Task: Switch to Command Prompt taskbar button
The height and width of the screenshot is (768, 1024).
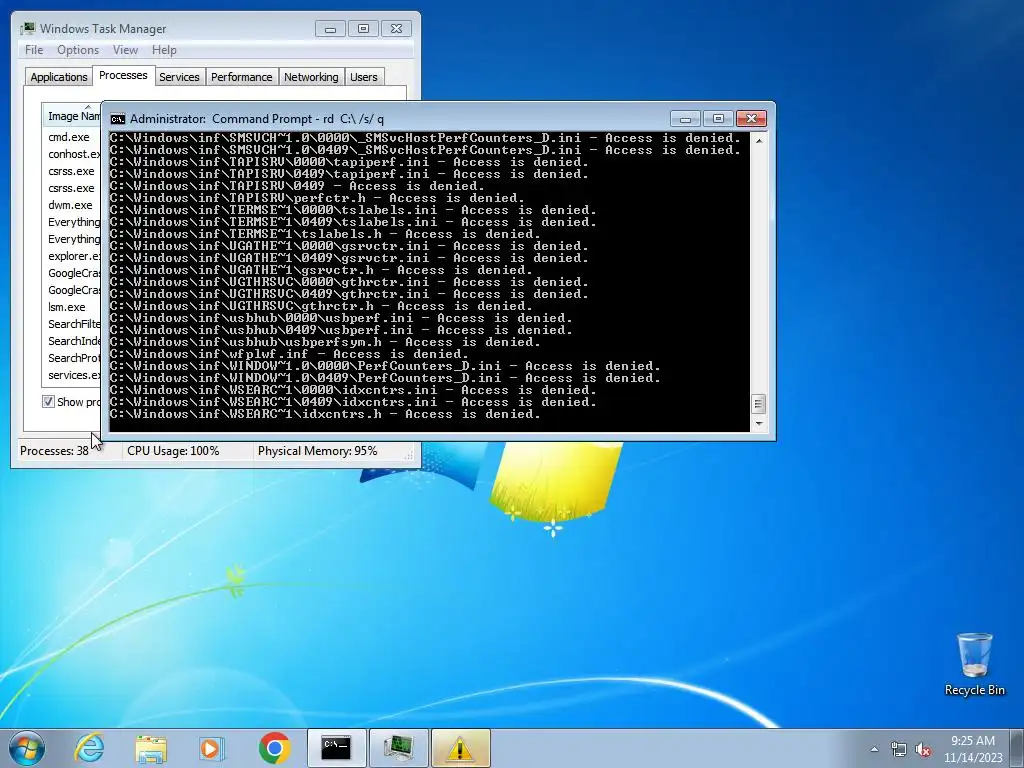Action: point(336,748)
